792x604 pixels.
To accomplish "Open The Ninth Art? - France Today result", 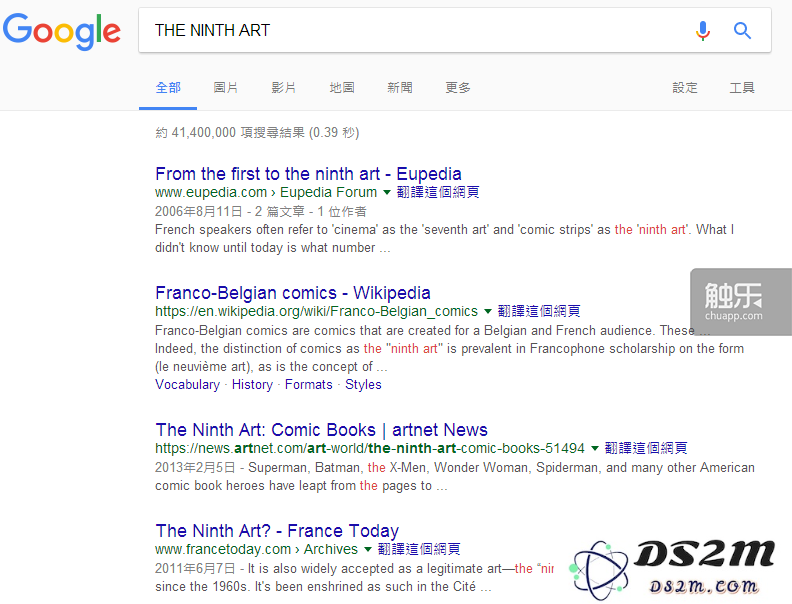I will click(x=277, y=531).
